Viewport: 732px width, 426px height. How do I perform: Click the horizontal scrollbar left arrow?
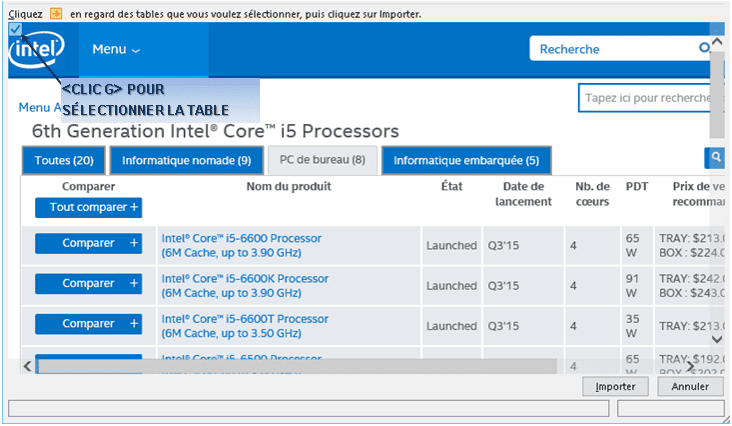point(27,366)
